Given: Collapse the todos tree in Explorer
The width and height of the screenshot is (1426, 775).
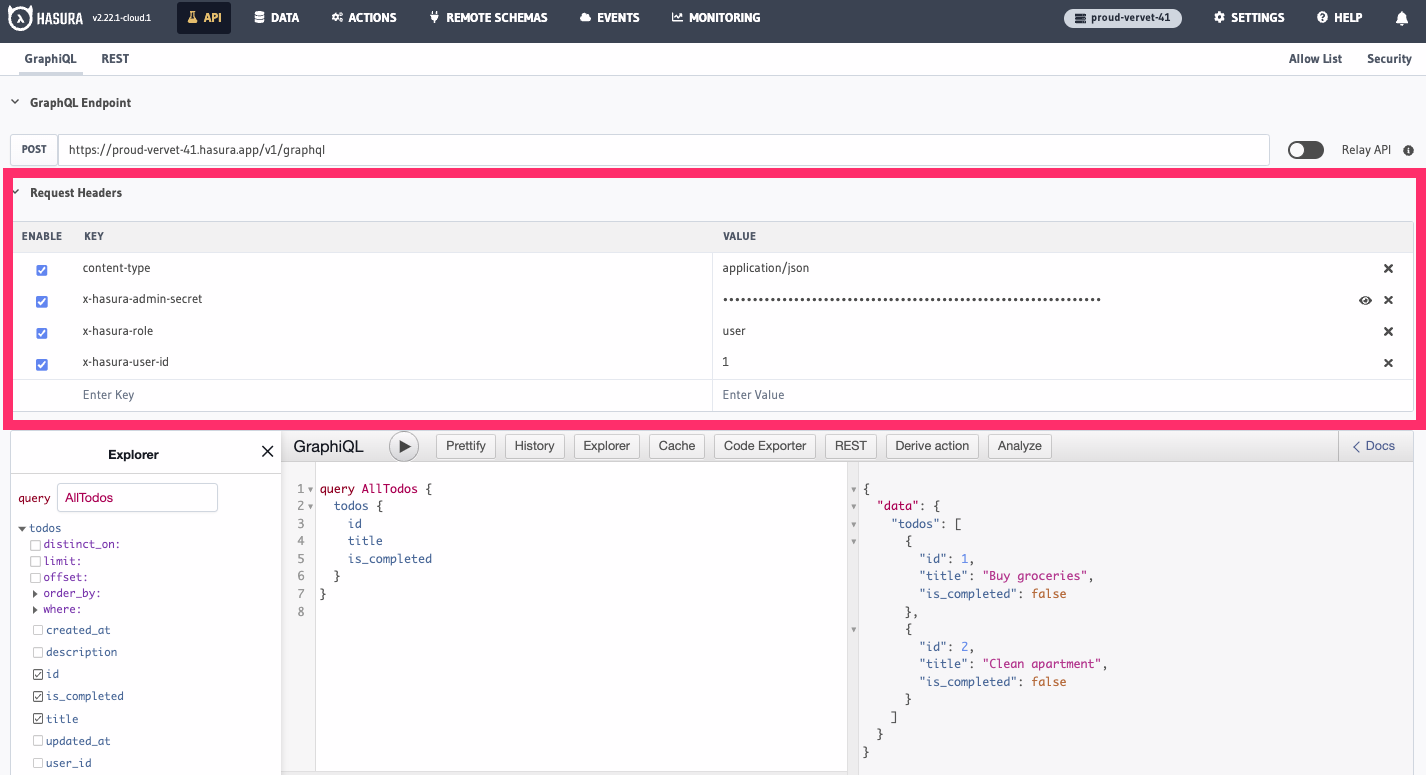Looking at the screenshot, I should pyautogui.click(x=21, y=527).
